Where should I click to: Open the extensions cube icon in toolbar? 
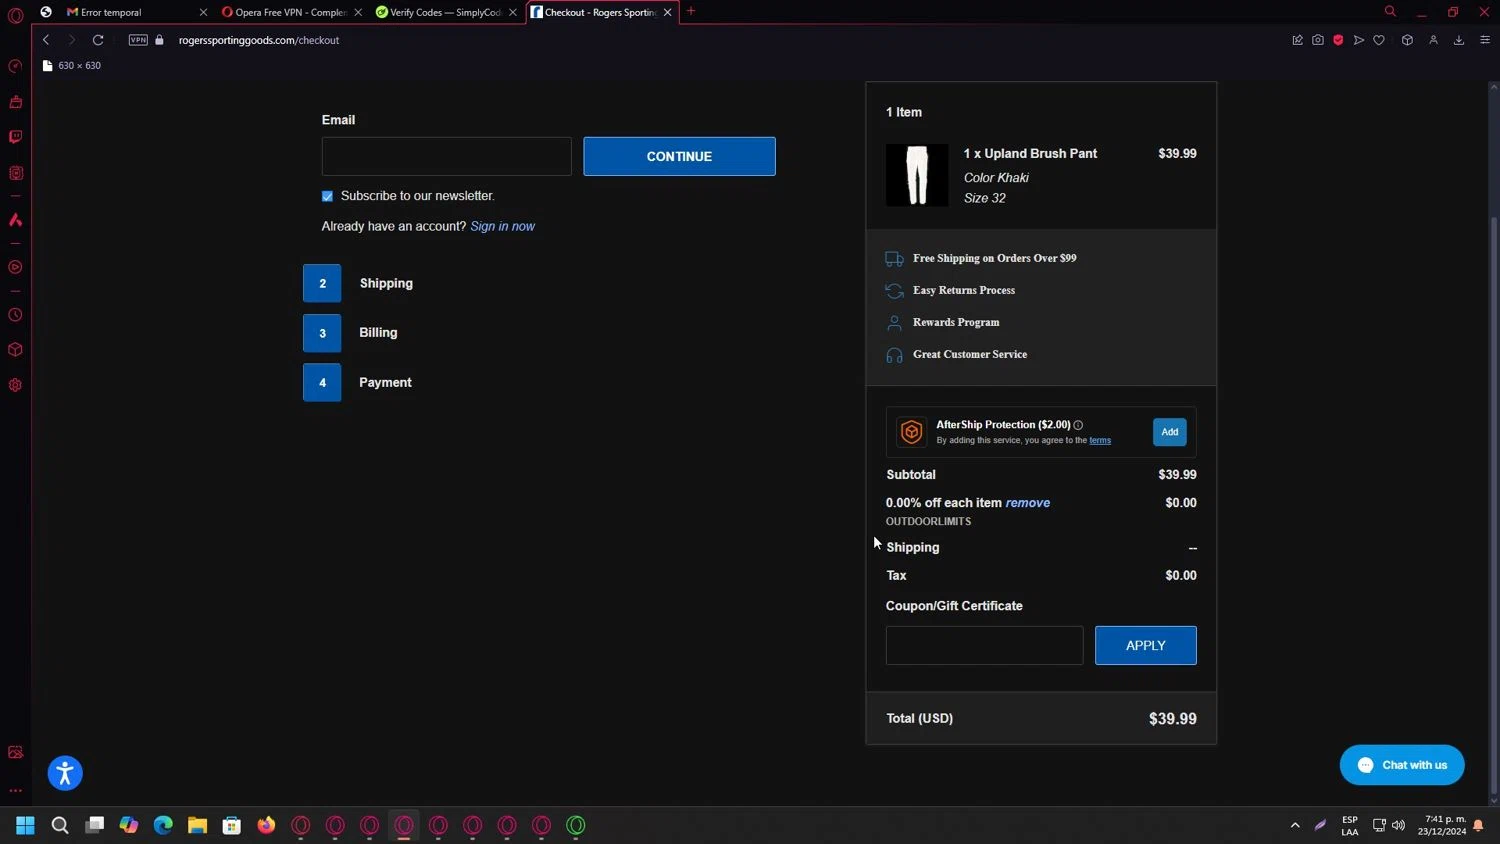1407,40
